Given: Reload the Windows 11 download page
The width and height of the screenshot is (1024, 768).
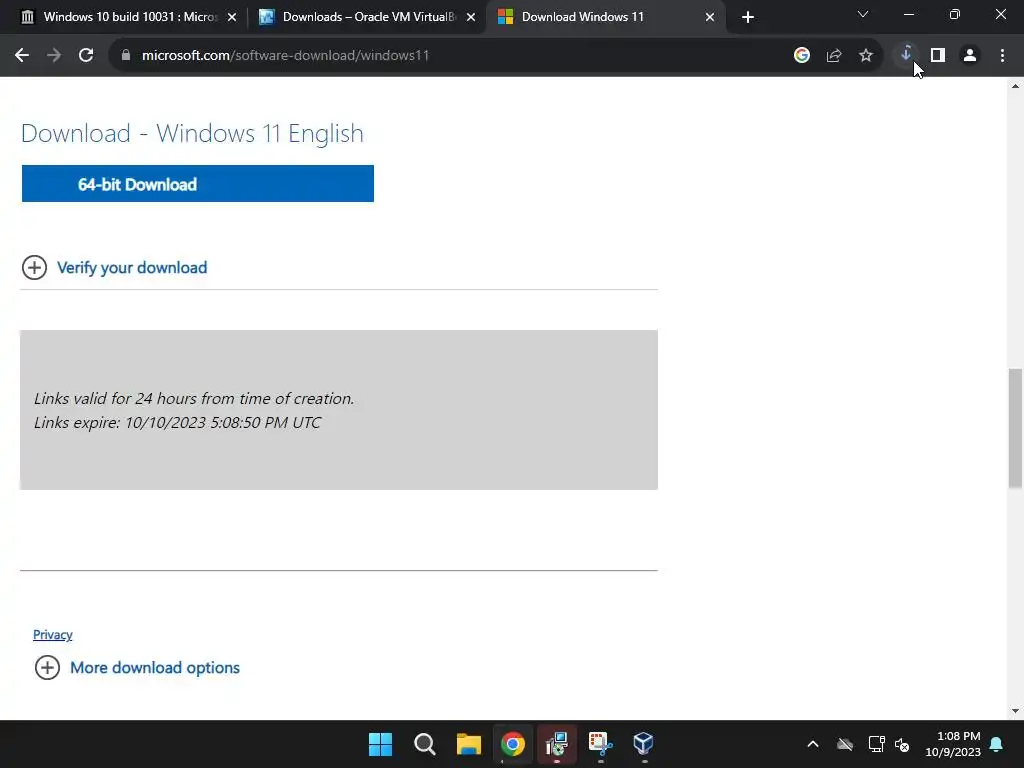Looking at the screenshot, I should tap(86, 56).
